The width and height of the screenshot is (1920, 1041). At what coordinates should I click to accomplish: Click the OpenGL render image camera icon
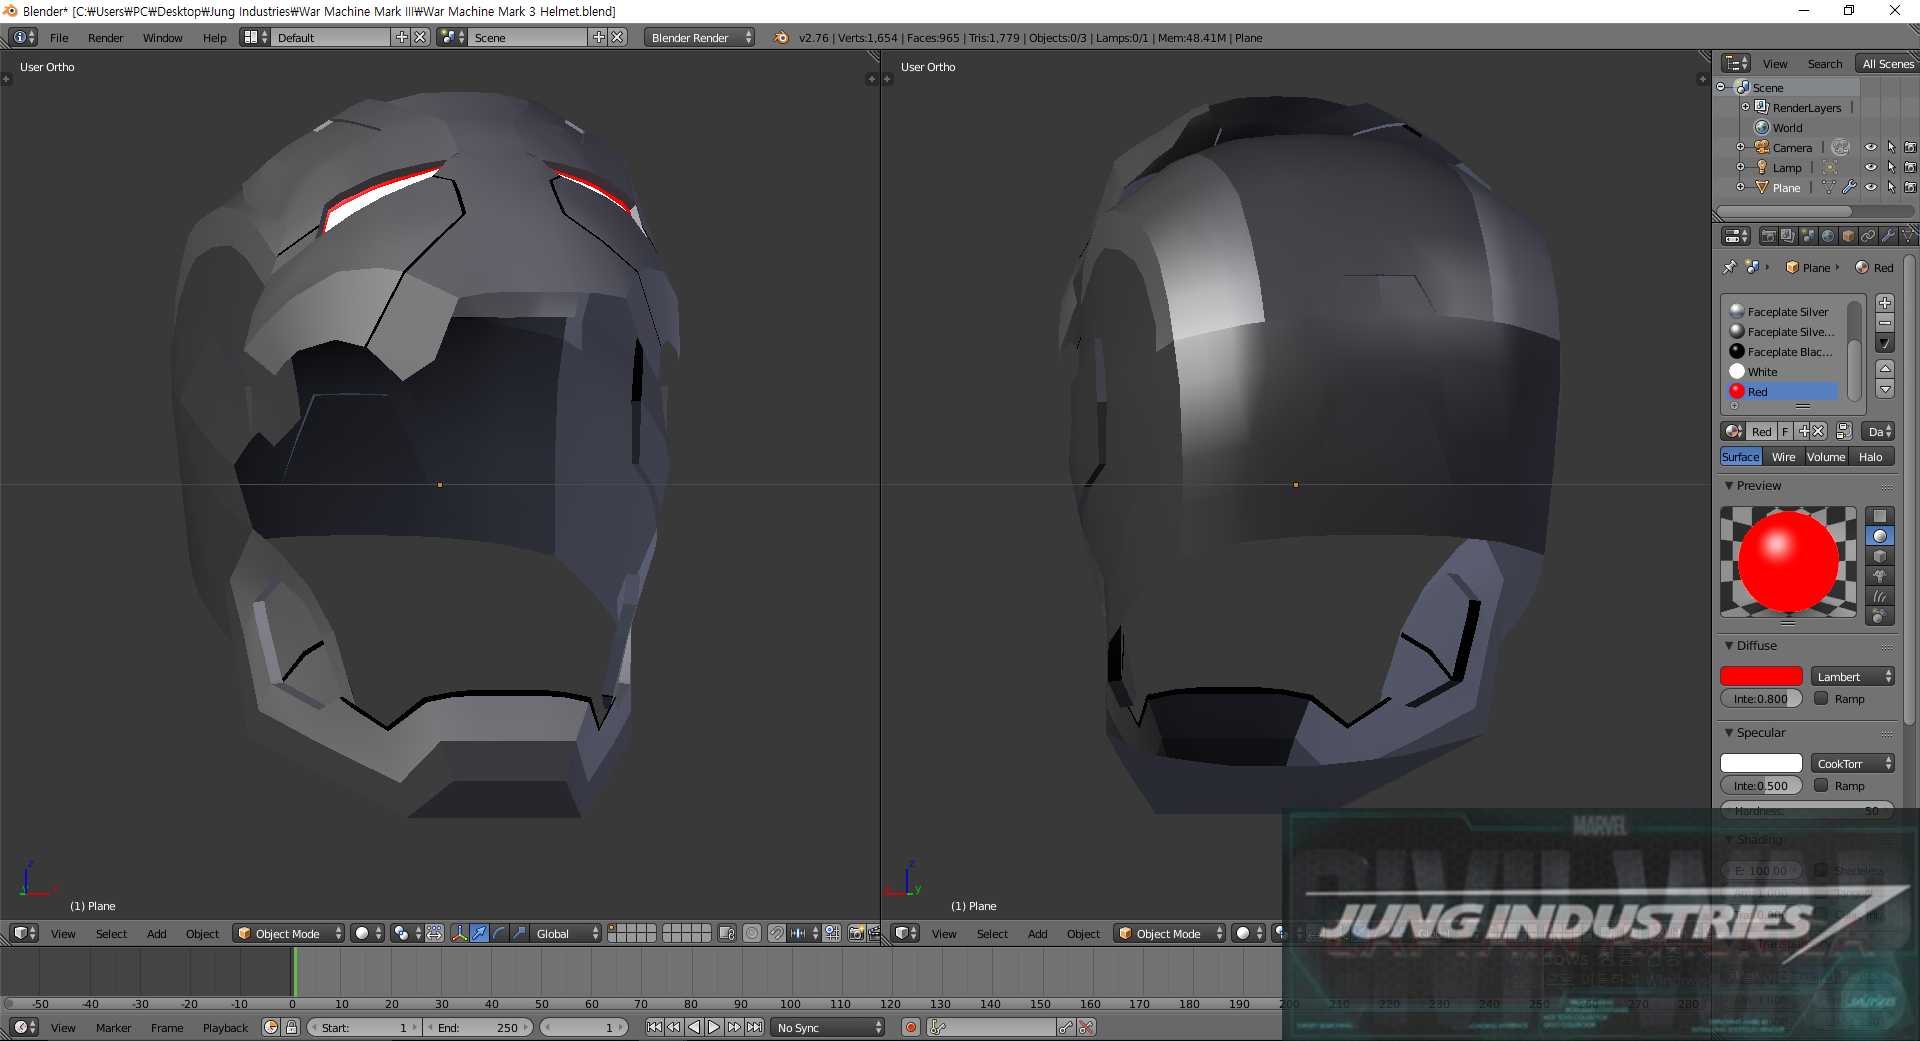point(856,933)
